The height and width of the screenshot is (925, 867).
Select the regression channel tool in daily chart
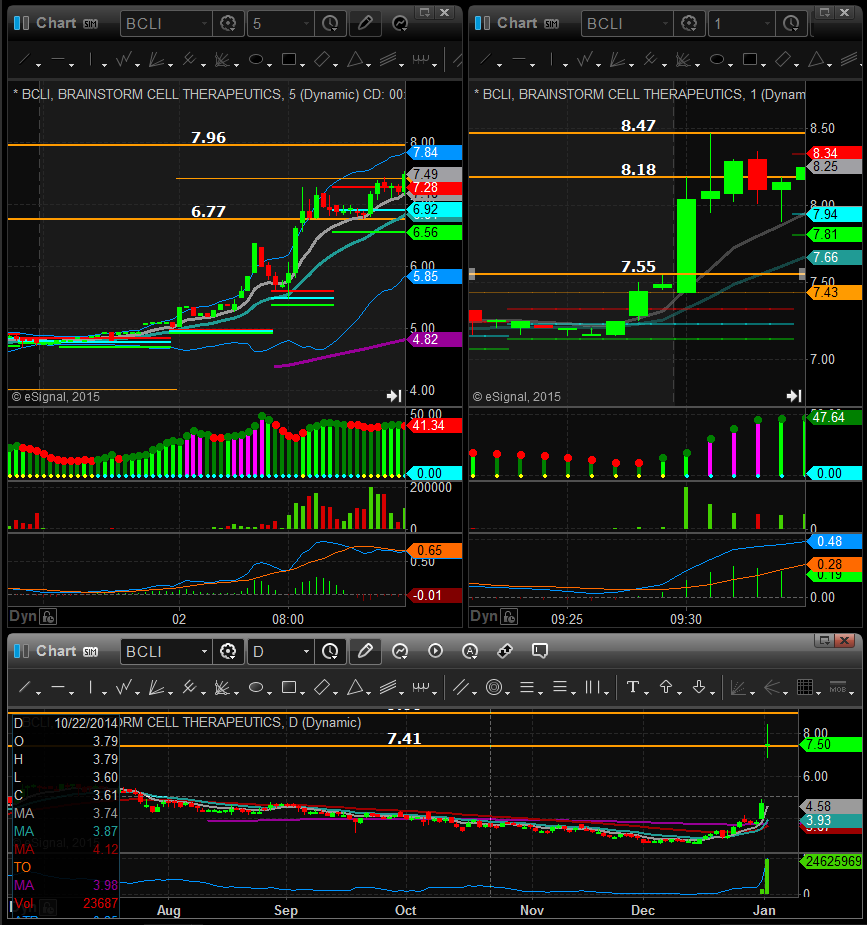click(x=387, y=687)
